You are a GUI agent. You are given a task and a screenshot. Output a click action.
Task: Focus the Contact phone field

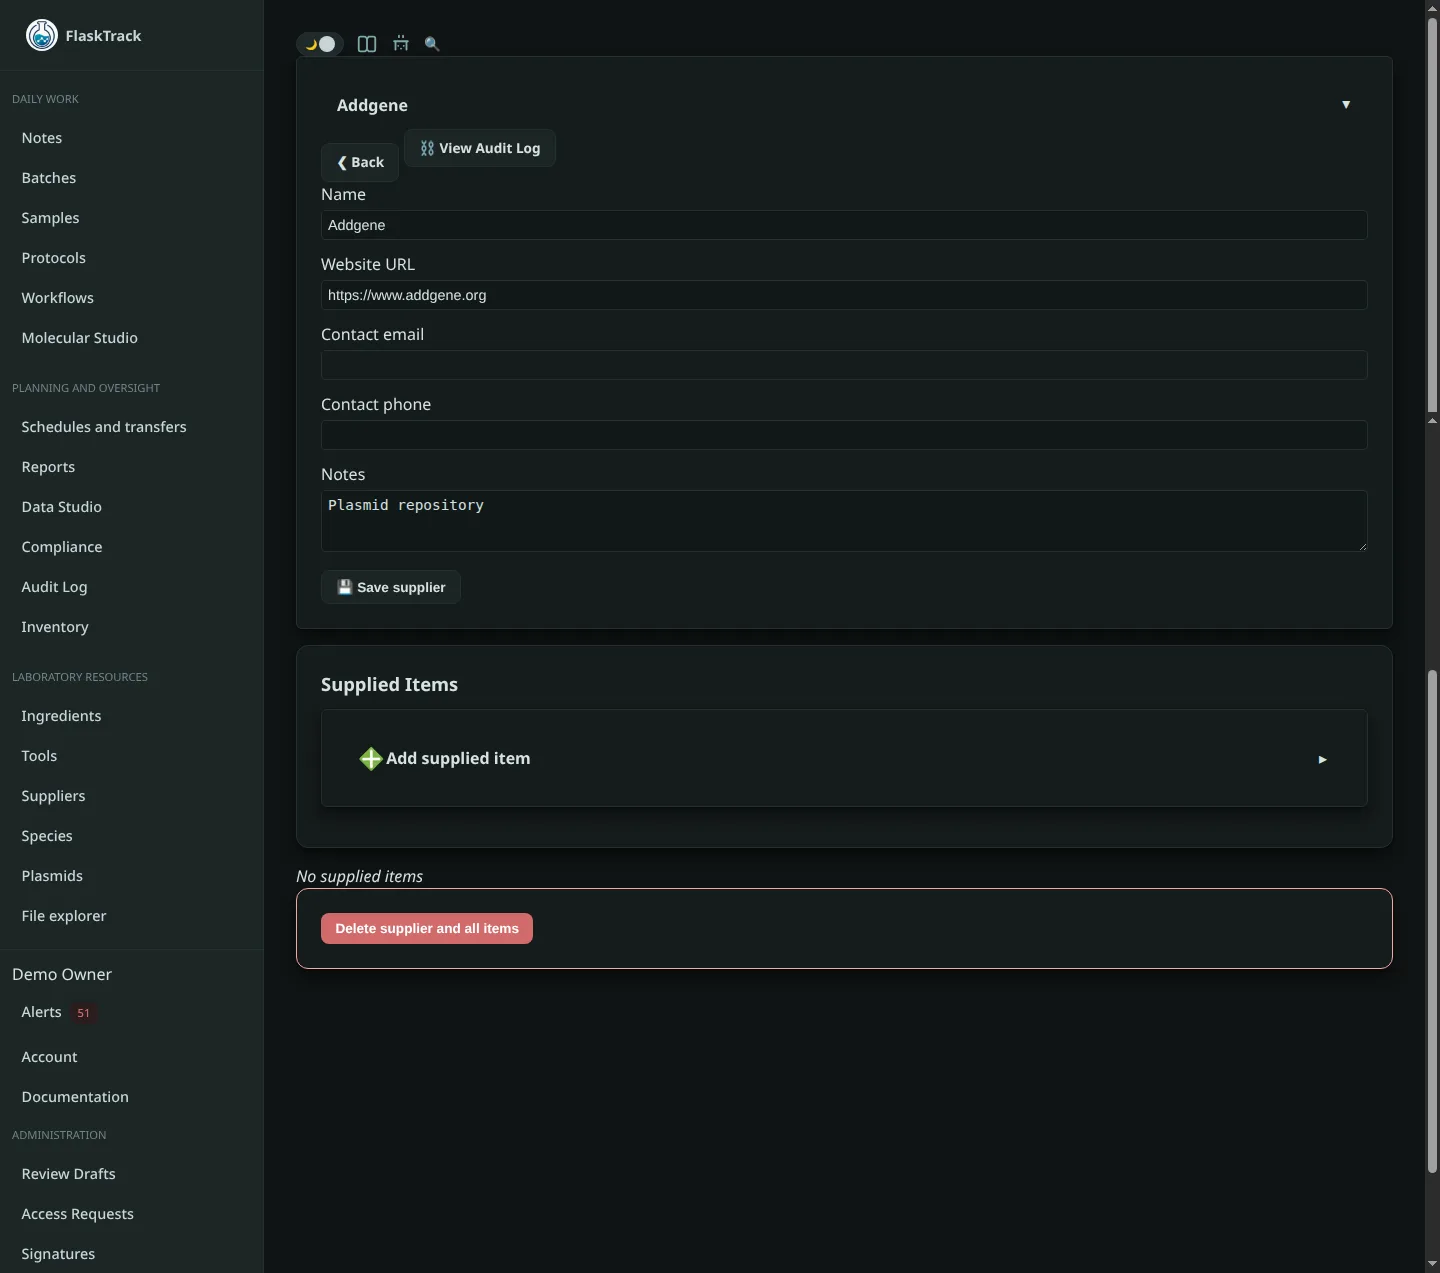point(844,435)
